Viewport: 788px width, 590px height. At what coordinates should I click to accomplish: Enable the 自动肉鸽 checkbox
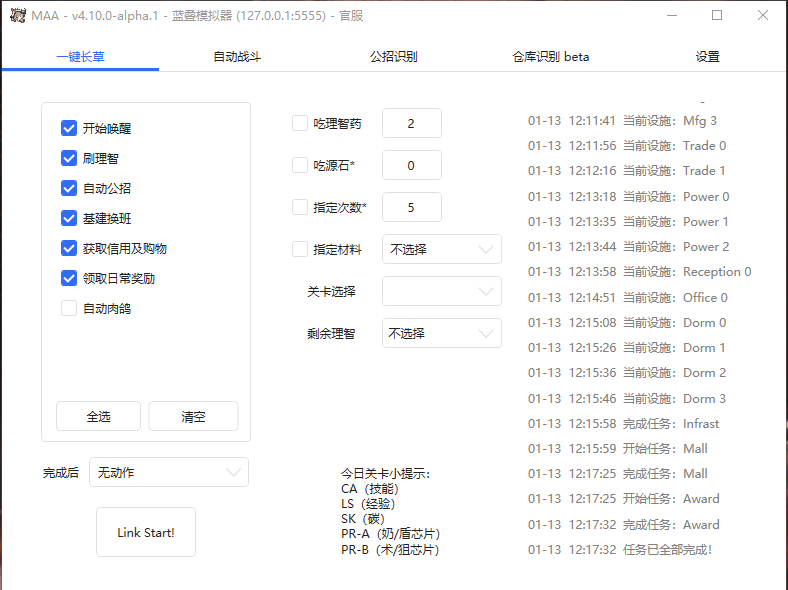pos(69,308)
